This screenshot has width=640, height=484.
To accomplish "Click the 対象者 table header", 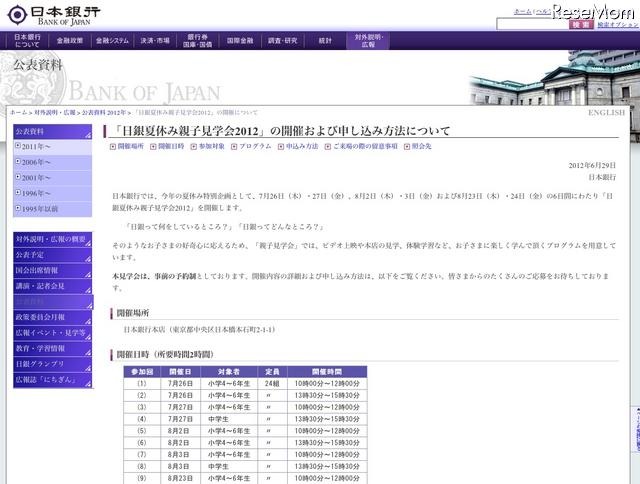I will tap(229, 372).
